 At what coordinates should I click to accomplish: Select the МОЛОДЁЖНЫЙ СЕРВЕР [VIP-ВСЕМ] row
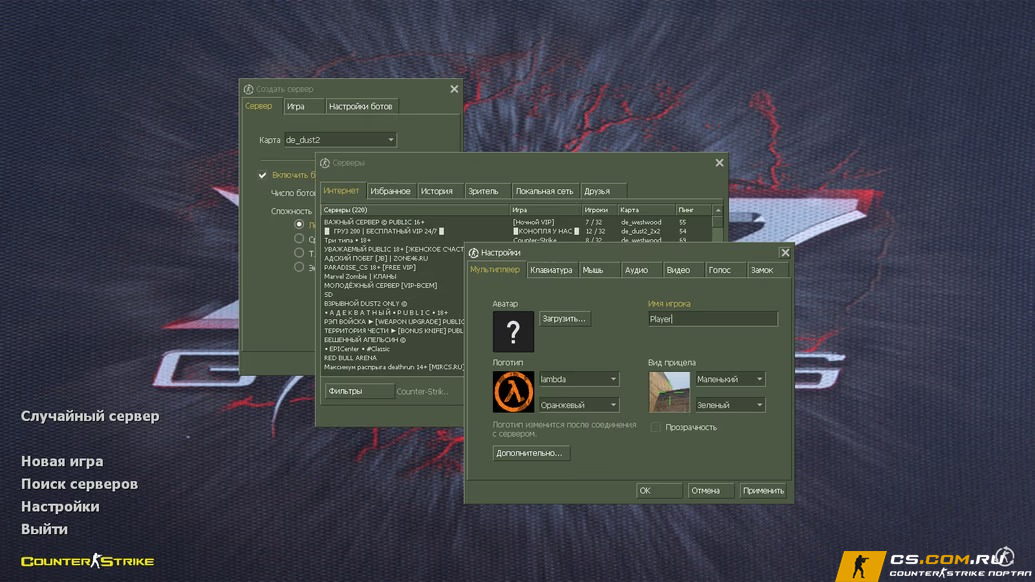(393, 286)
